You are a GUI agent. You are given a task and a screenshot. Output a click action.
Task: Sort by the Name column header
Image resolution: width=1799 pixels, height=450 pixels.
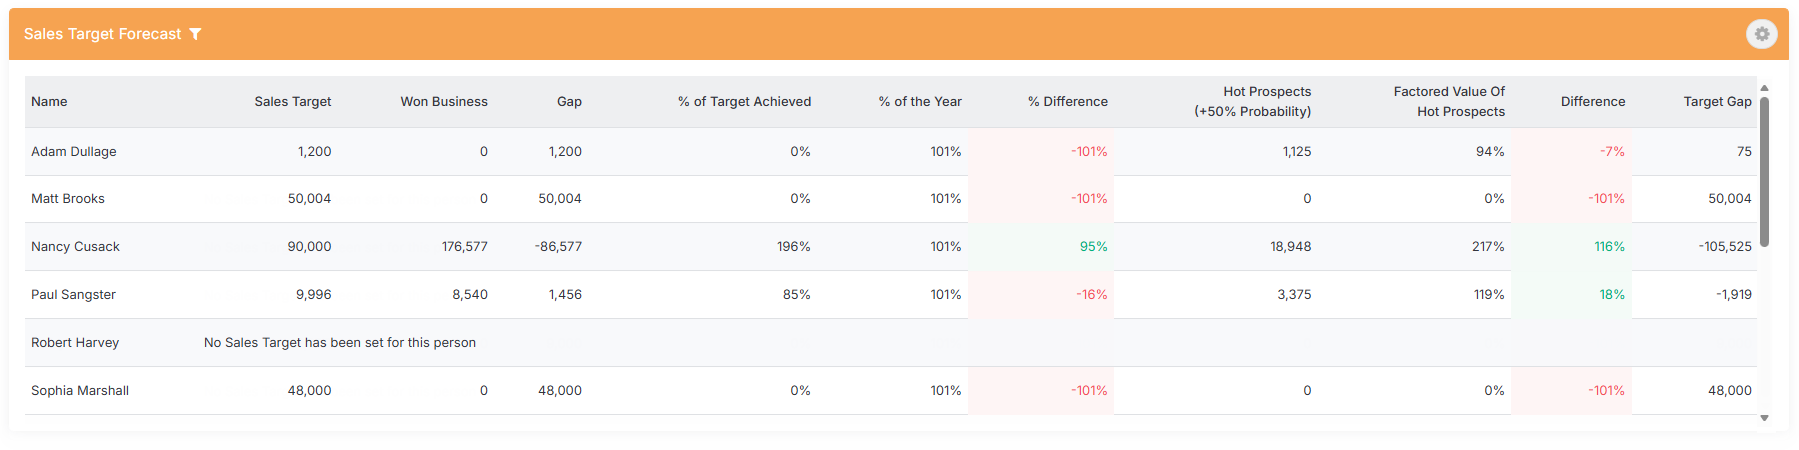click(x=49, y=102)
